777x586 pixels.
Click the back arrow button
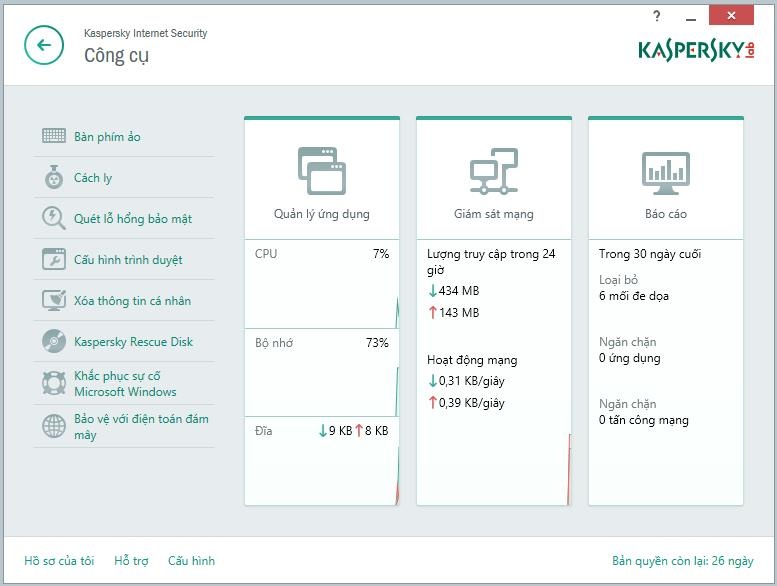(43, 45)
